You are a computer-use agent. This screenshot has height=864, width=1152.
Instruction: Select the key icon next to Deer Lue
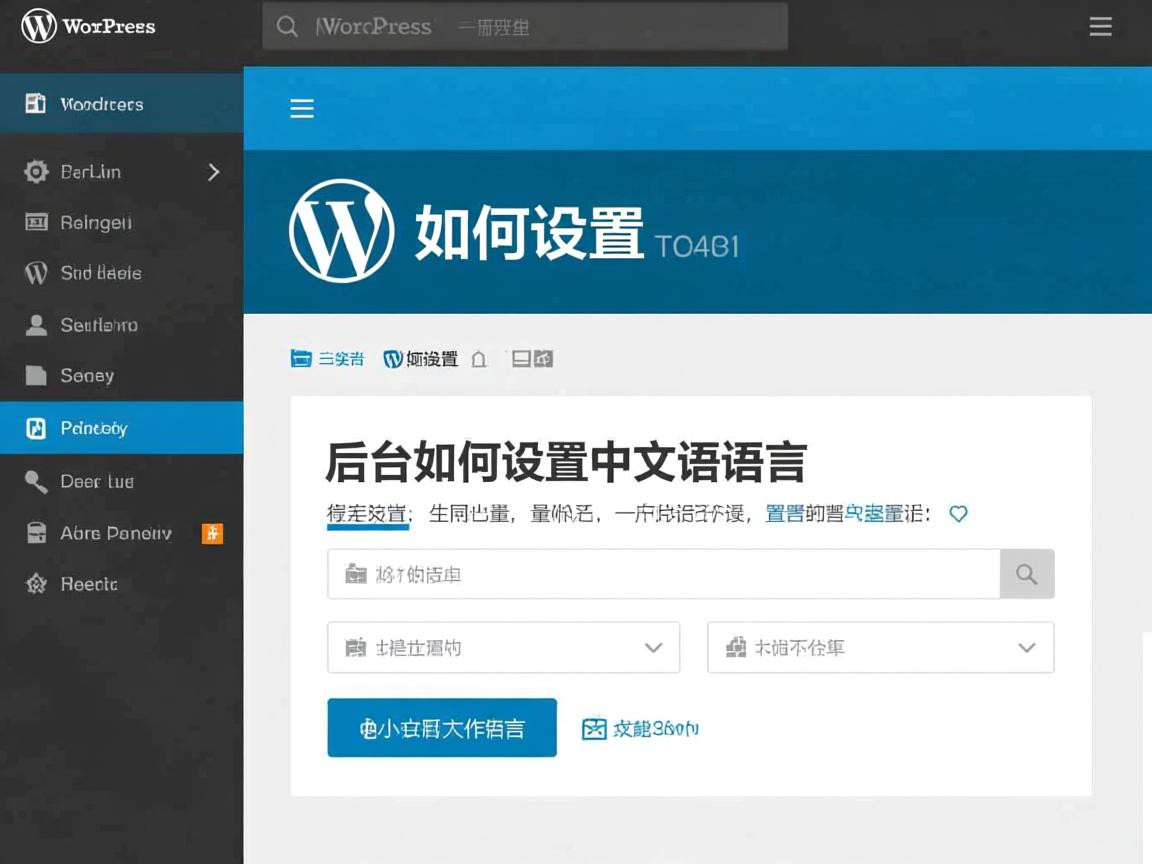tap(37, 481)
